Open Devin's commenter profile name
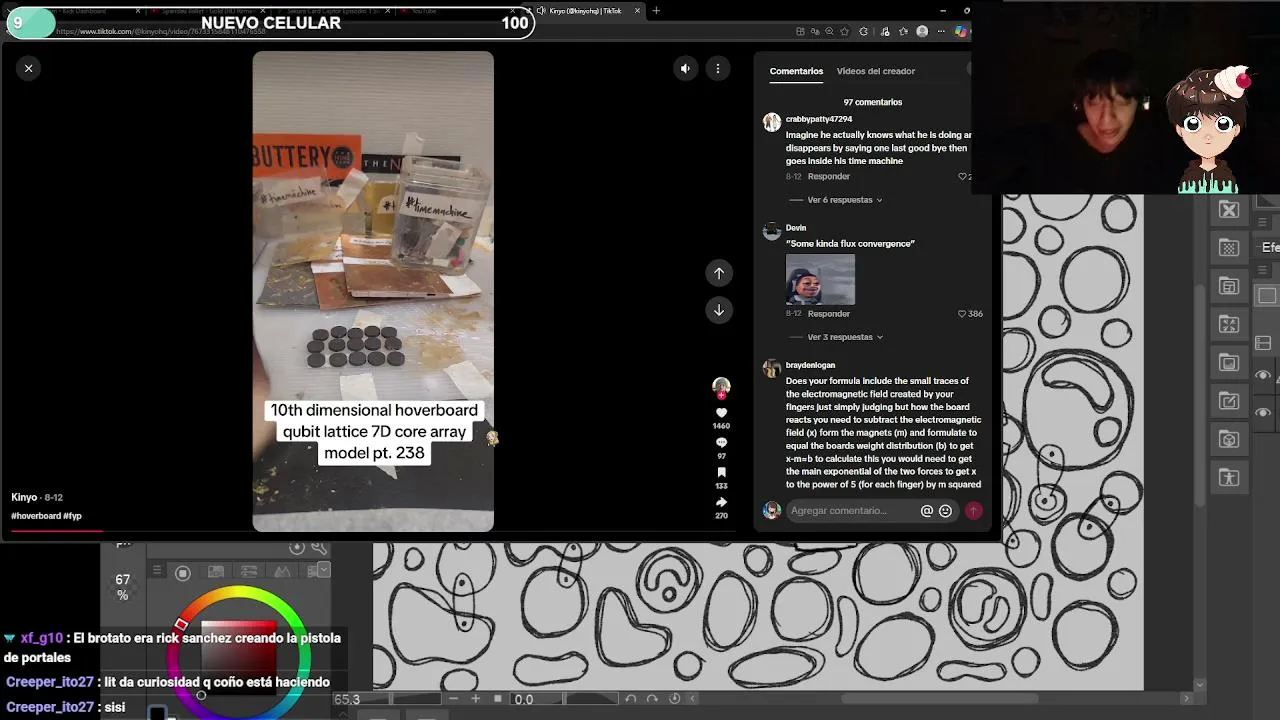 (x=796, y=228)
